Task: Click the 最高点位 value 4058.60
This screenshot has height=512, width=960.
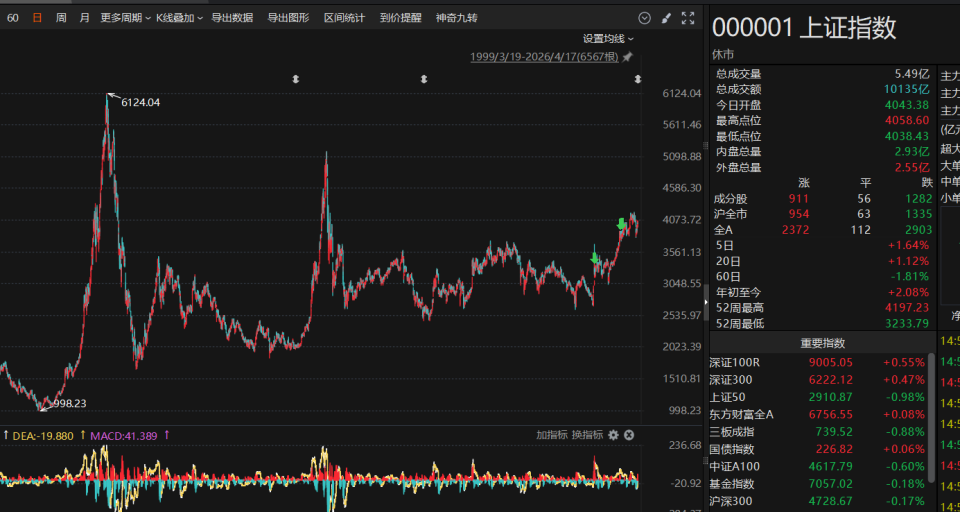Action: click(907, 121)
